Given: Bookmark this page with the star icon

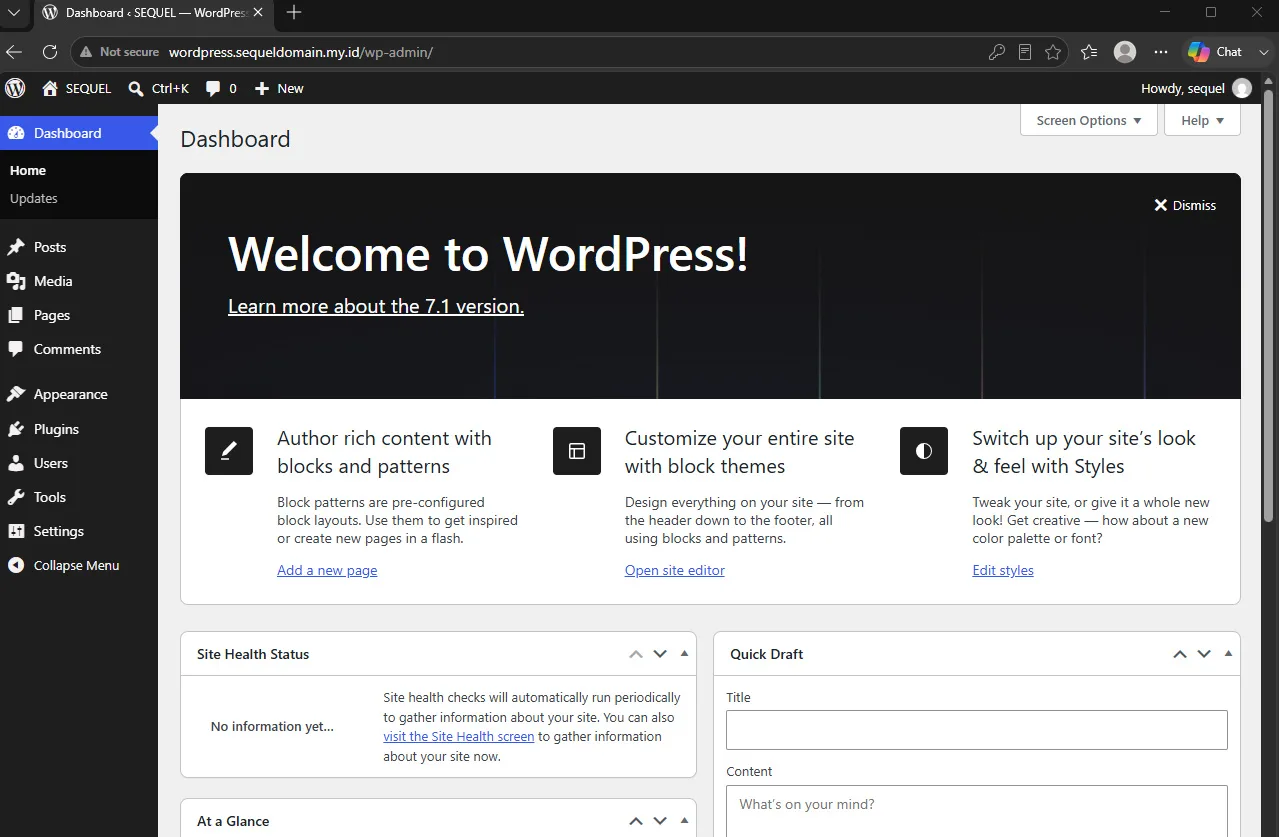Looking at the screenshot, I should point(1053,52).
